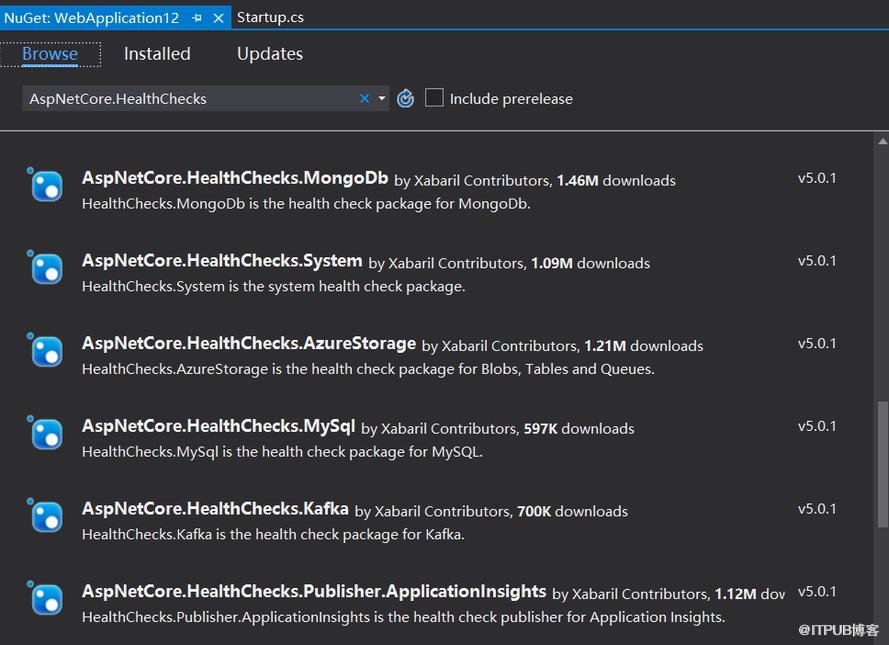889x645 pixels.
Task: Select the AspNetCore.HealthChecks.Kafka package title
Action: coord(215,508)
